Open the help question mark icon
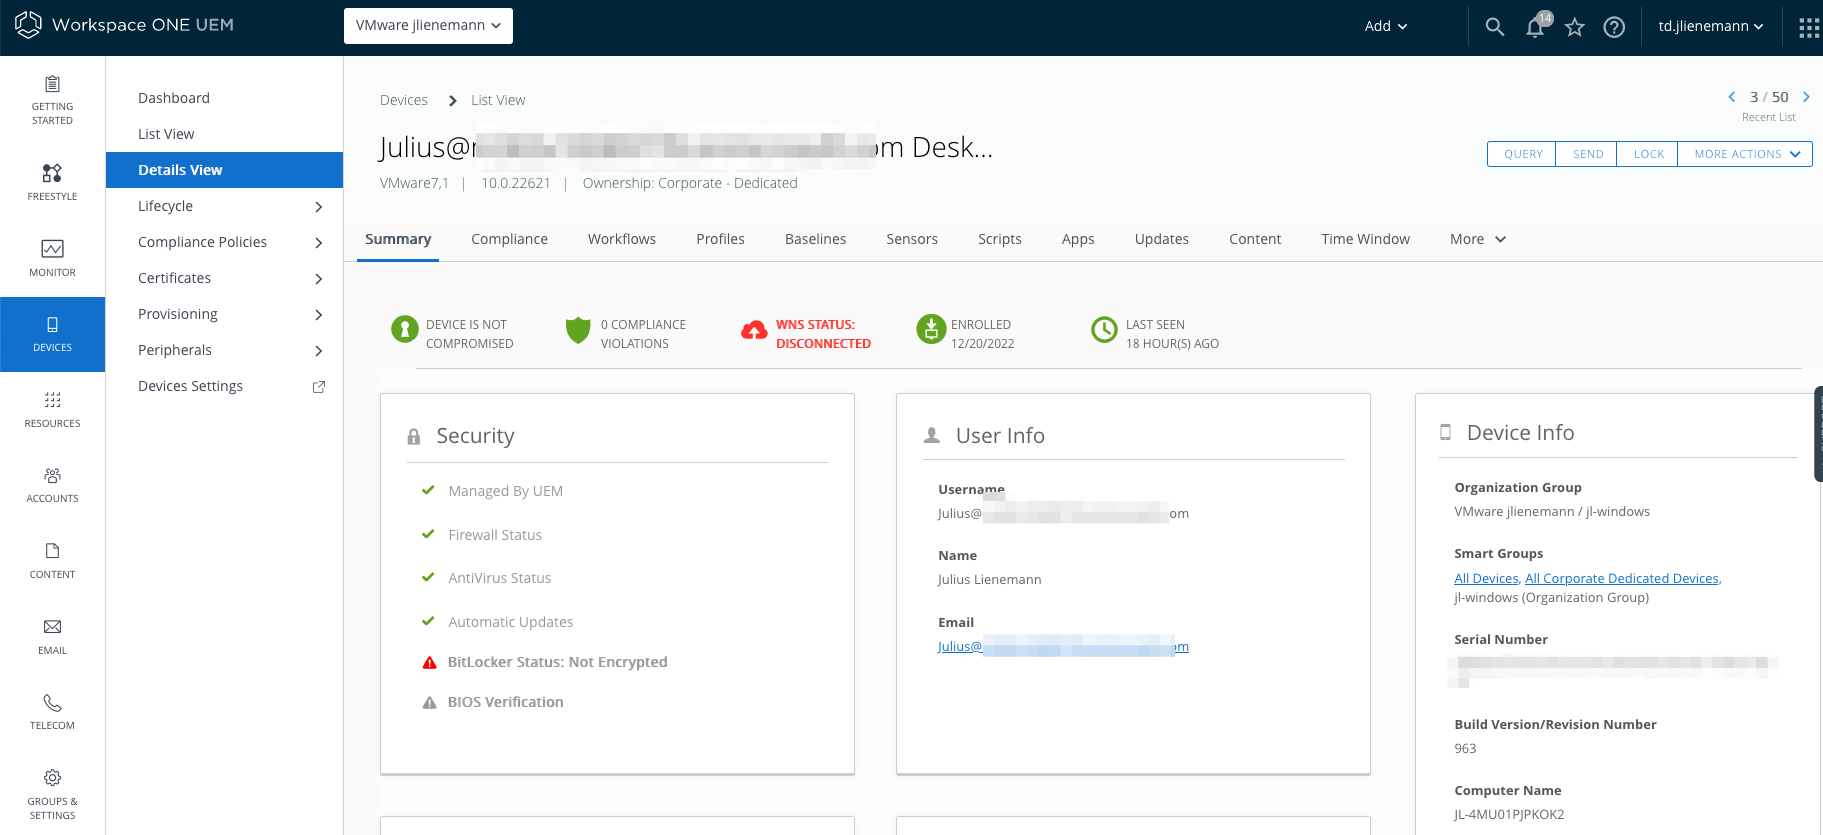Image resolution: width=1823 pixels, height=835 pixels. [1614, 27]
